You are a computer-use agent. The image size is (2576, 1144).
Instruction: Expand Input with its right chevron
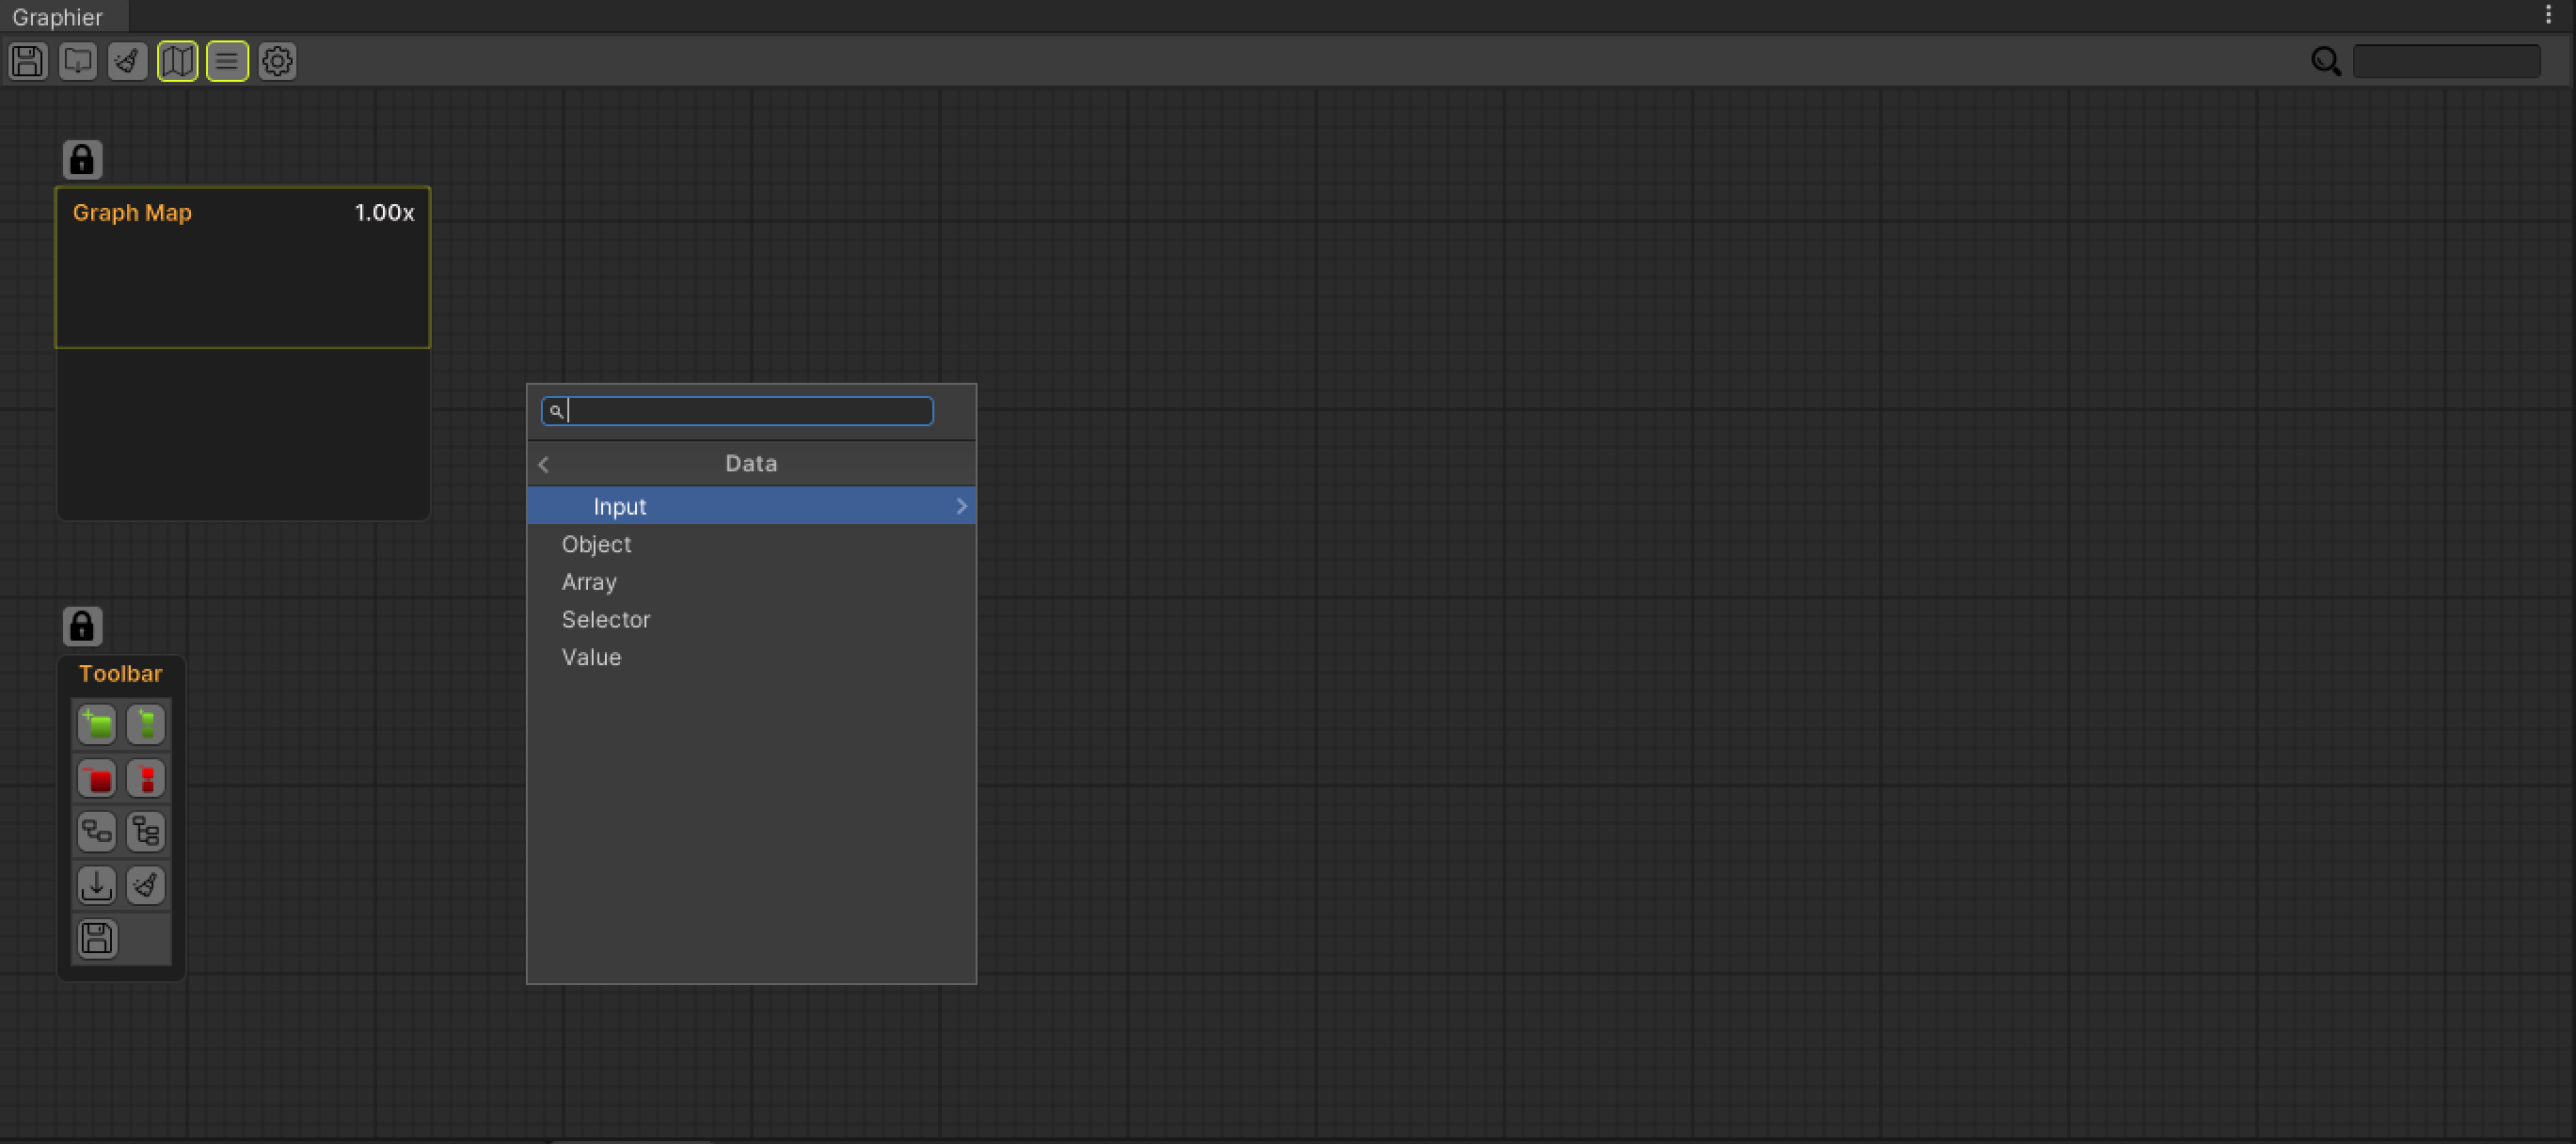(x=962, y=506)
